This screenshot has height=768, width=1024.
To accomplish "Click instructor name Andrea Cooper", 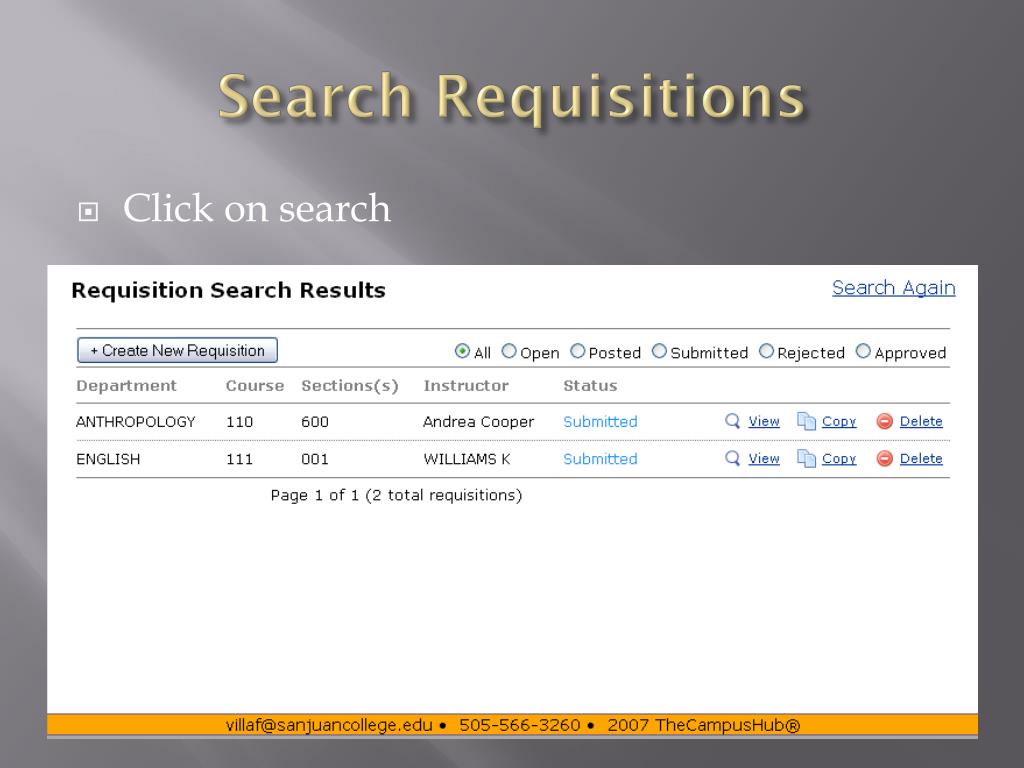I will [478, 422].
